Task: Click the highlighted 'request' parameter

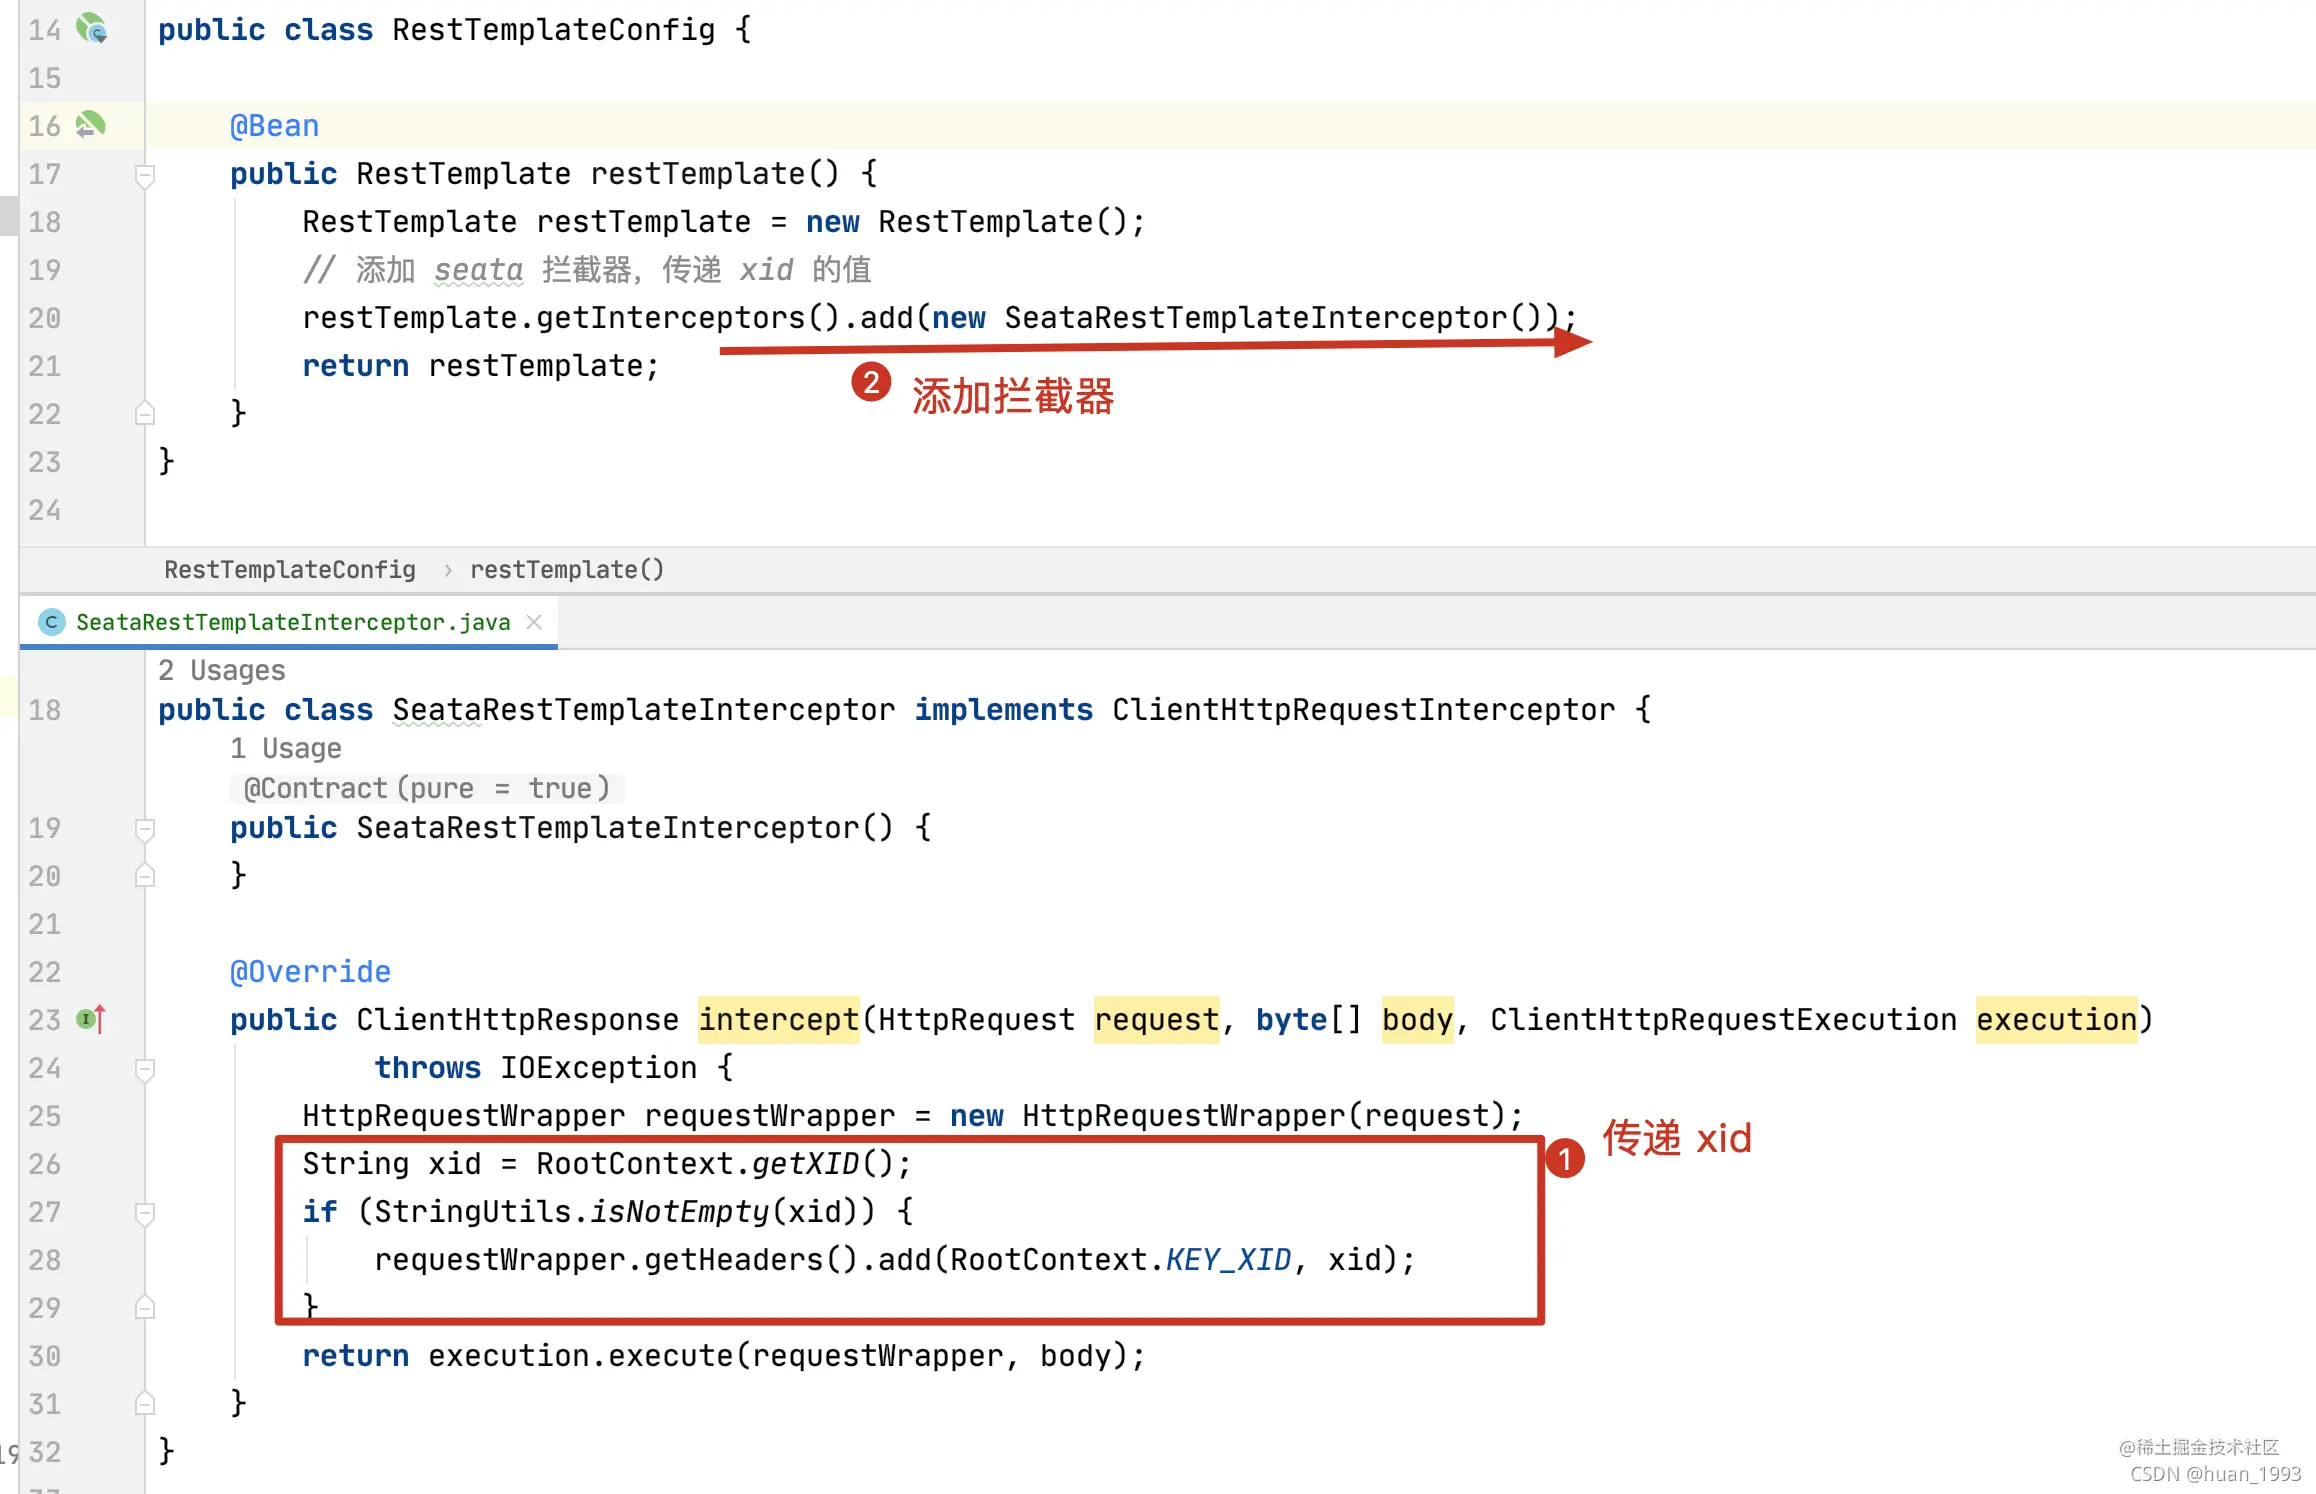Action: (1157, 1020)
